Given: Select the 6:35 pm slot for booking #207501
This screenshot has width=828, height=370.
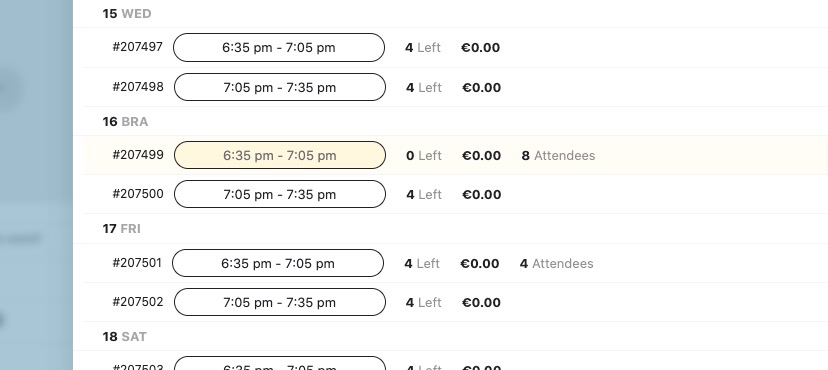Looking at the screenshot, I should [x=278, y=263].
